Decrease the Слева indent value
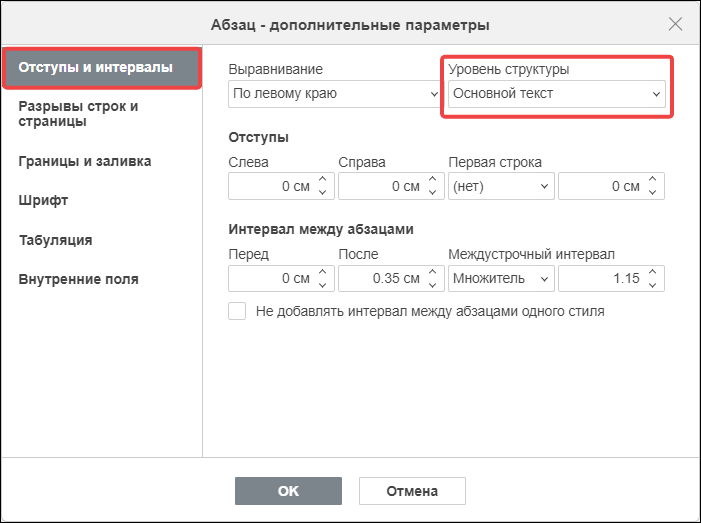The width and height of the screenshot is (701, 523). (323, 193)
